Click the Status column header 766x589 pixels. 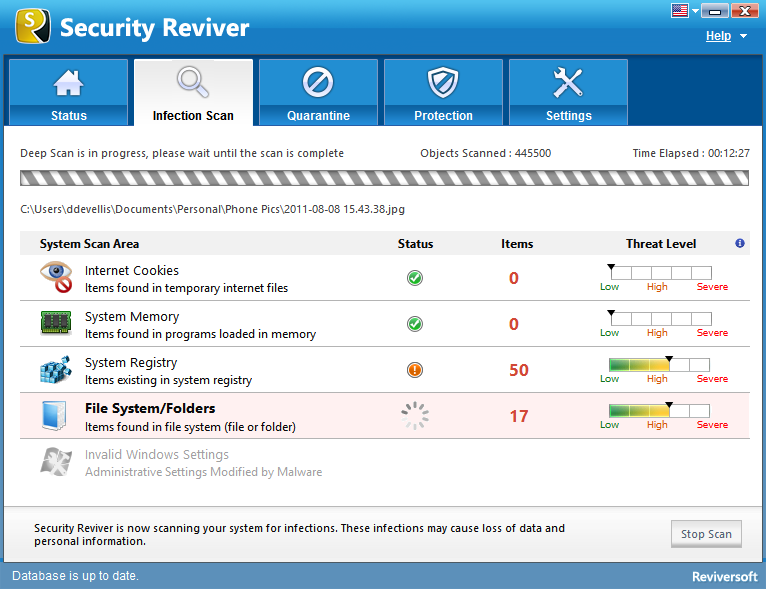(x=415, y=244)
